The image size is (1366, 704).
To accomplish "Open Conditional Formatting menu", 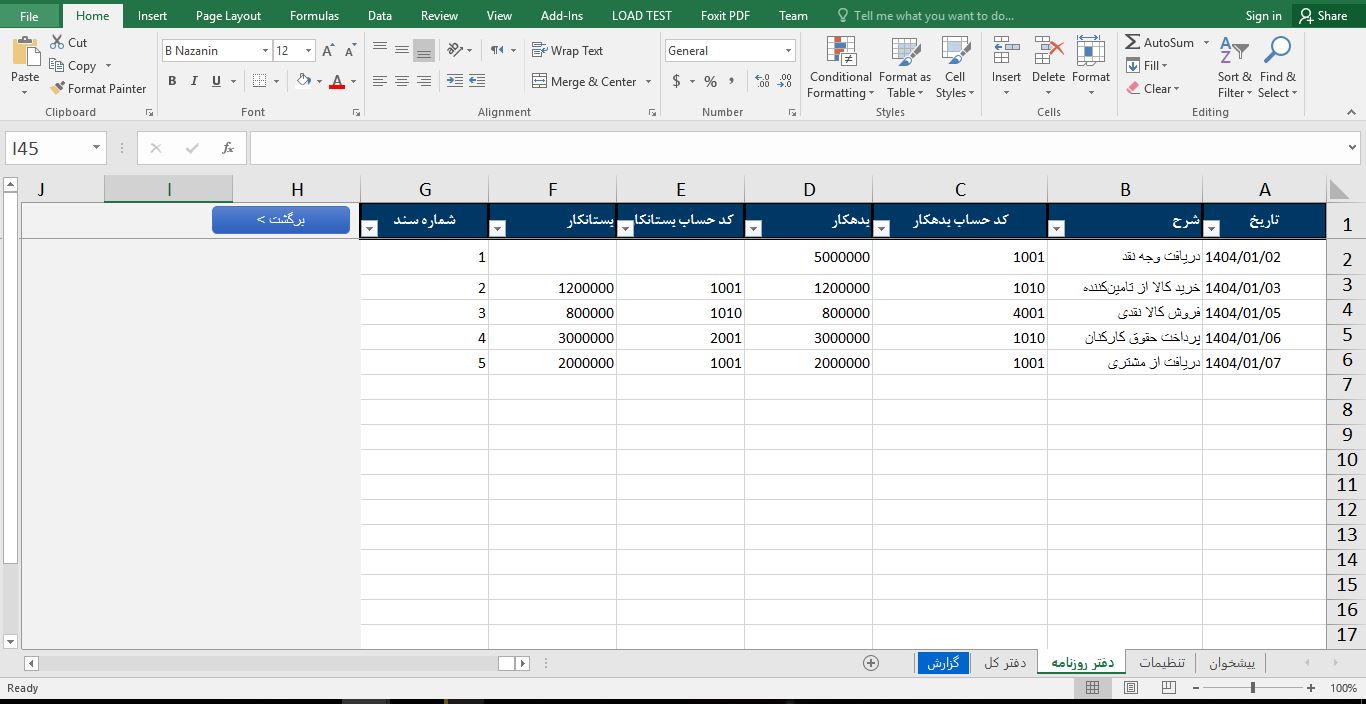I will [840, 68].
